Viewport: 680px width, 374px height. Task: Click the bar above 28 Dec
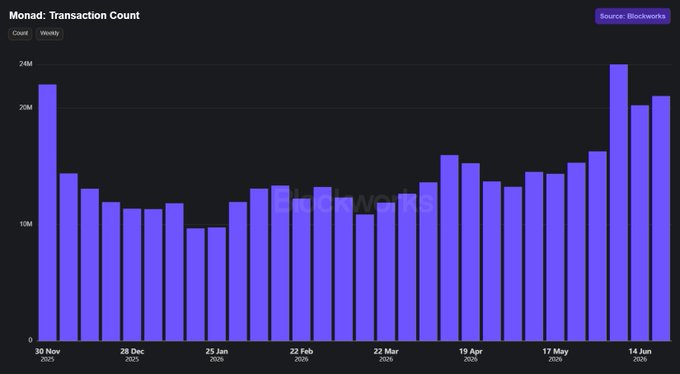132,275
